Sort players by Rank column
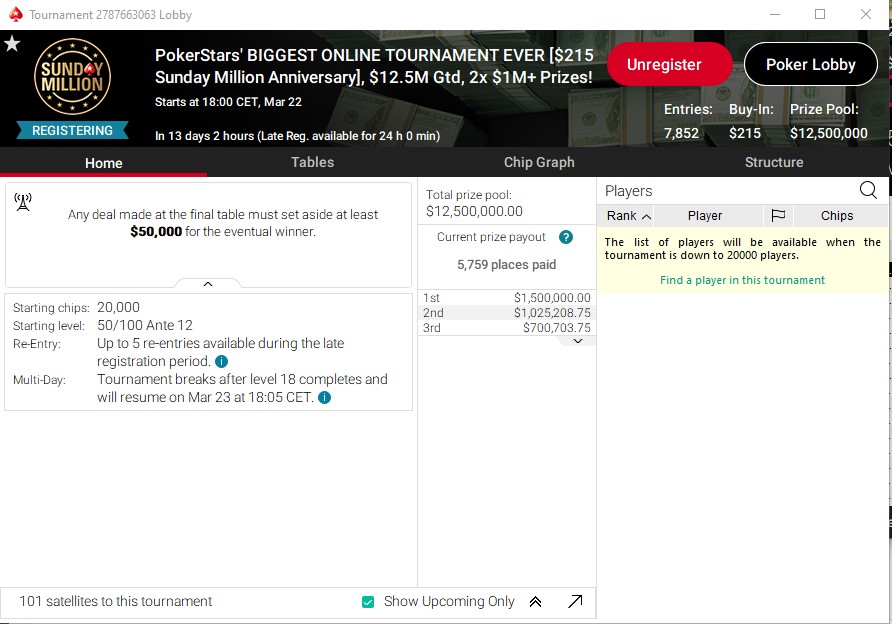 click(x=627, y=216)
